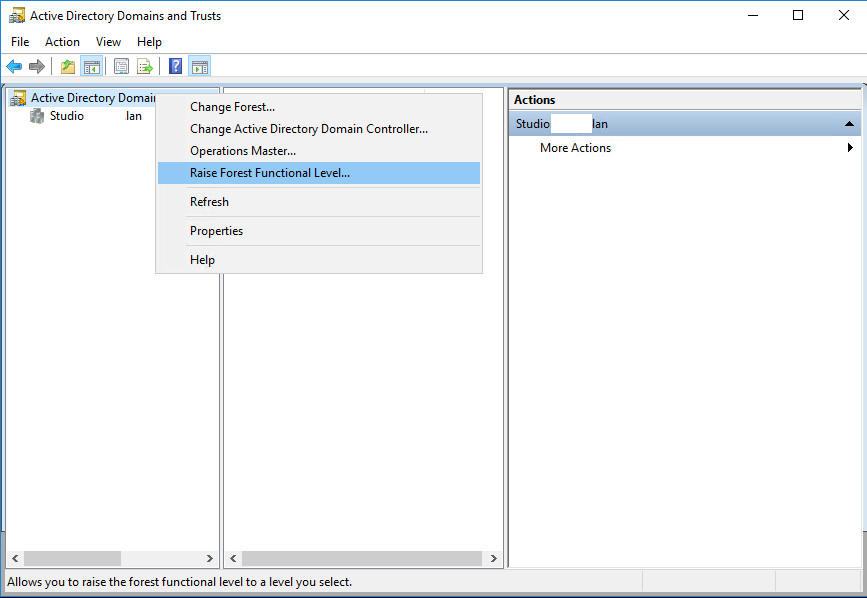867x598 pixels.
Task: Click the root node icon in the console tree
Action: point(18,98)
